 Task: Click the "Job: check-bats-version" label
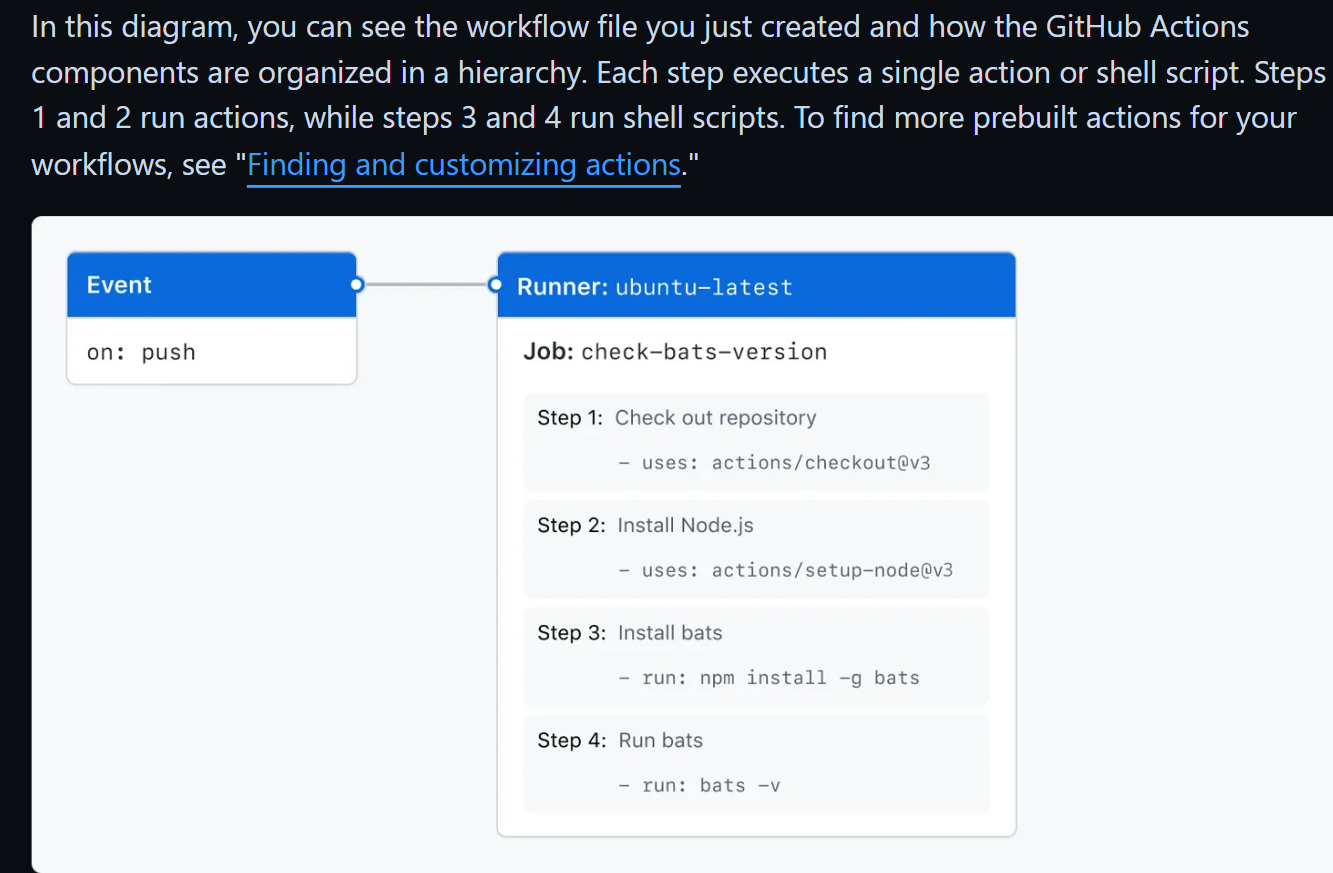pyautogui.click(x=675, y=352)
